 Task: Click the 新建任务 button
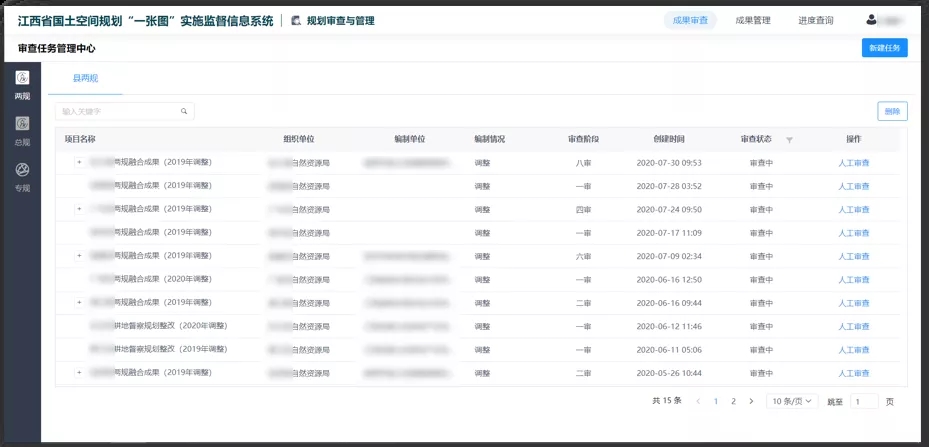[x=884, y=48]
